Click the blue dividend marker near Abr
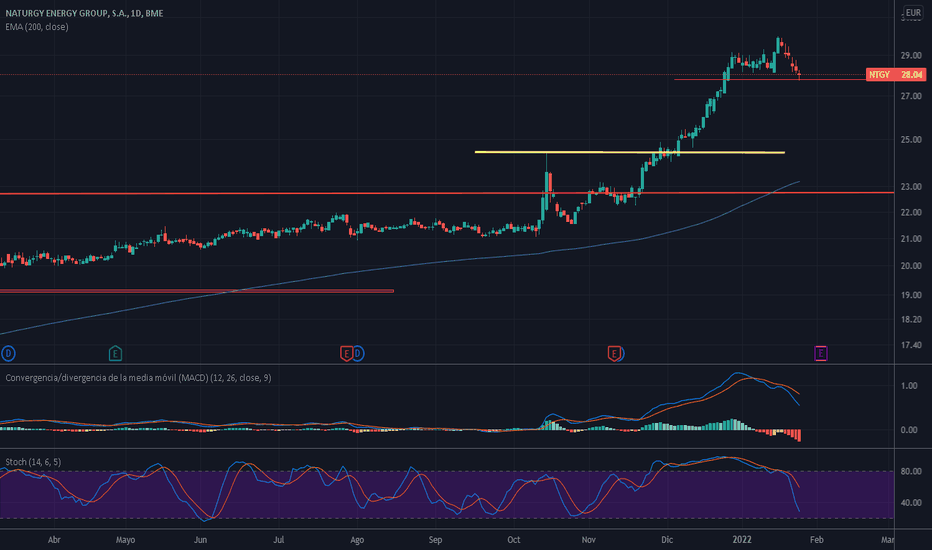932x550 pixels. click(x=8, y=354)
